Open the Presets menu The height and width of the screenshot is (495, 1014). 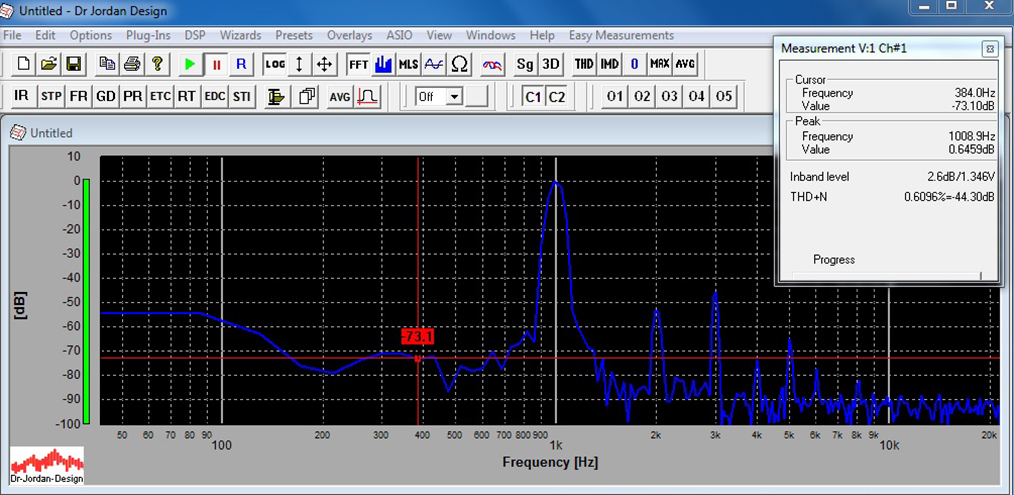tap(293, 35)
